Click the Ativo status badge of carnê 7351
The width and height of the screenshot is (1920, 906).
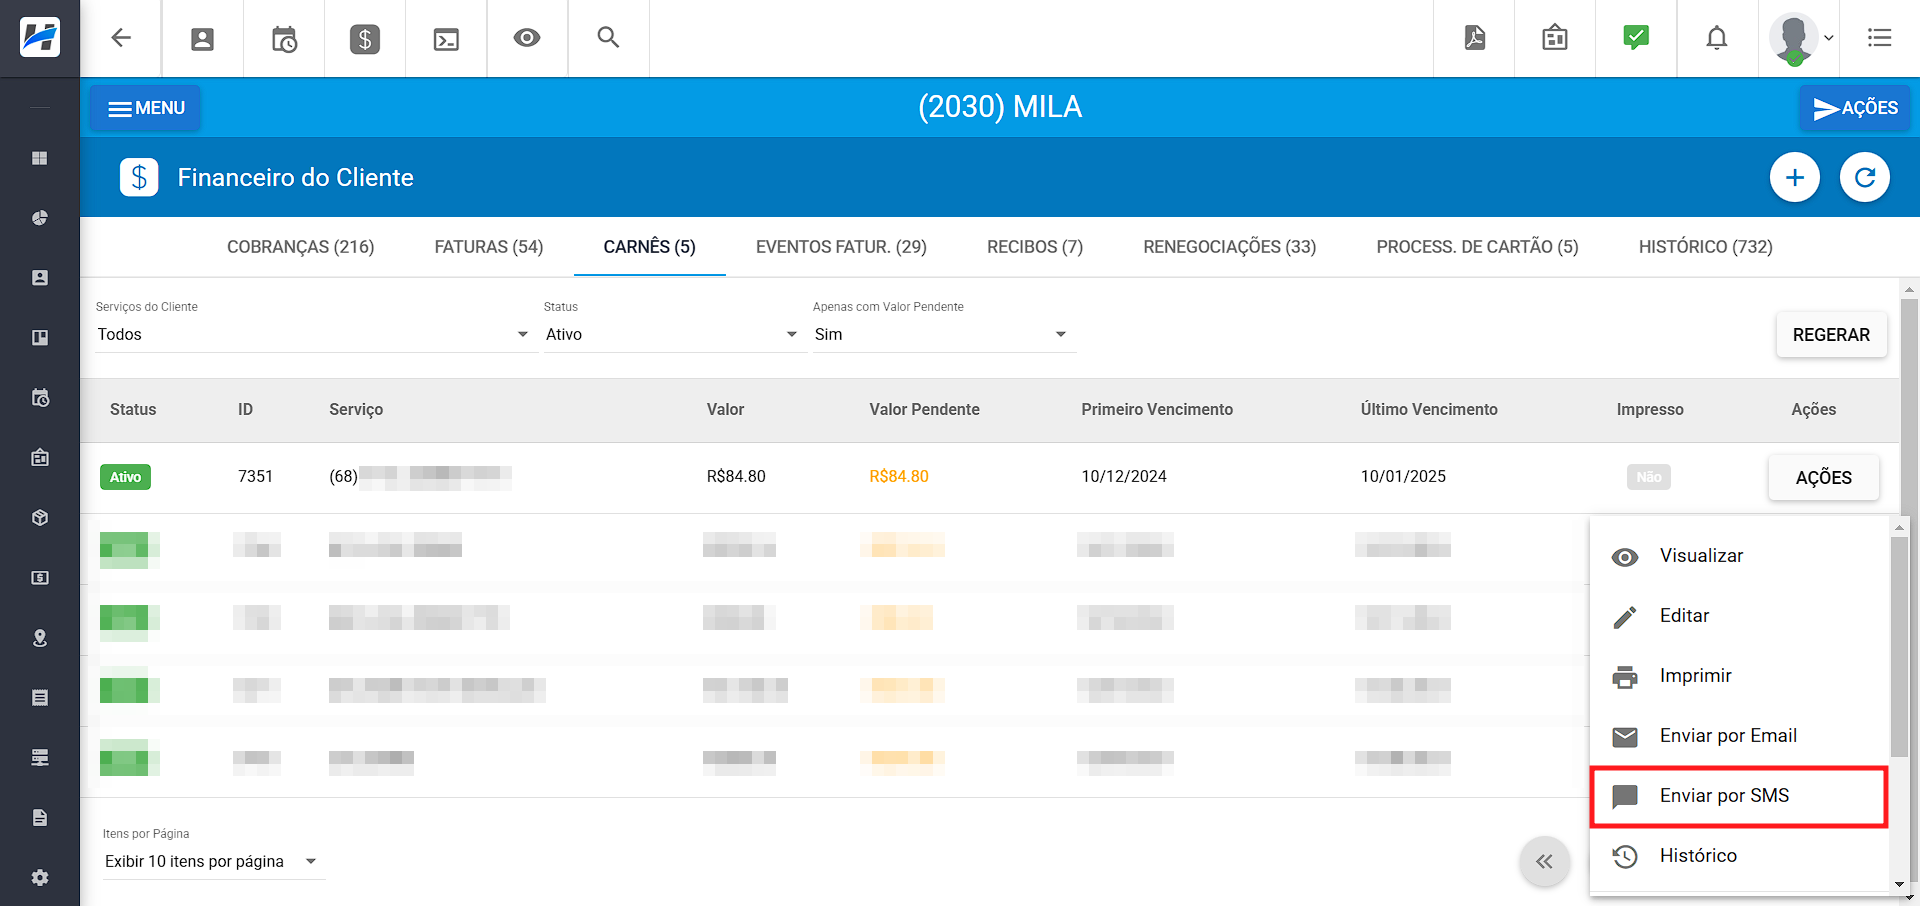click(x=125, y=477)
